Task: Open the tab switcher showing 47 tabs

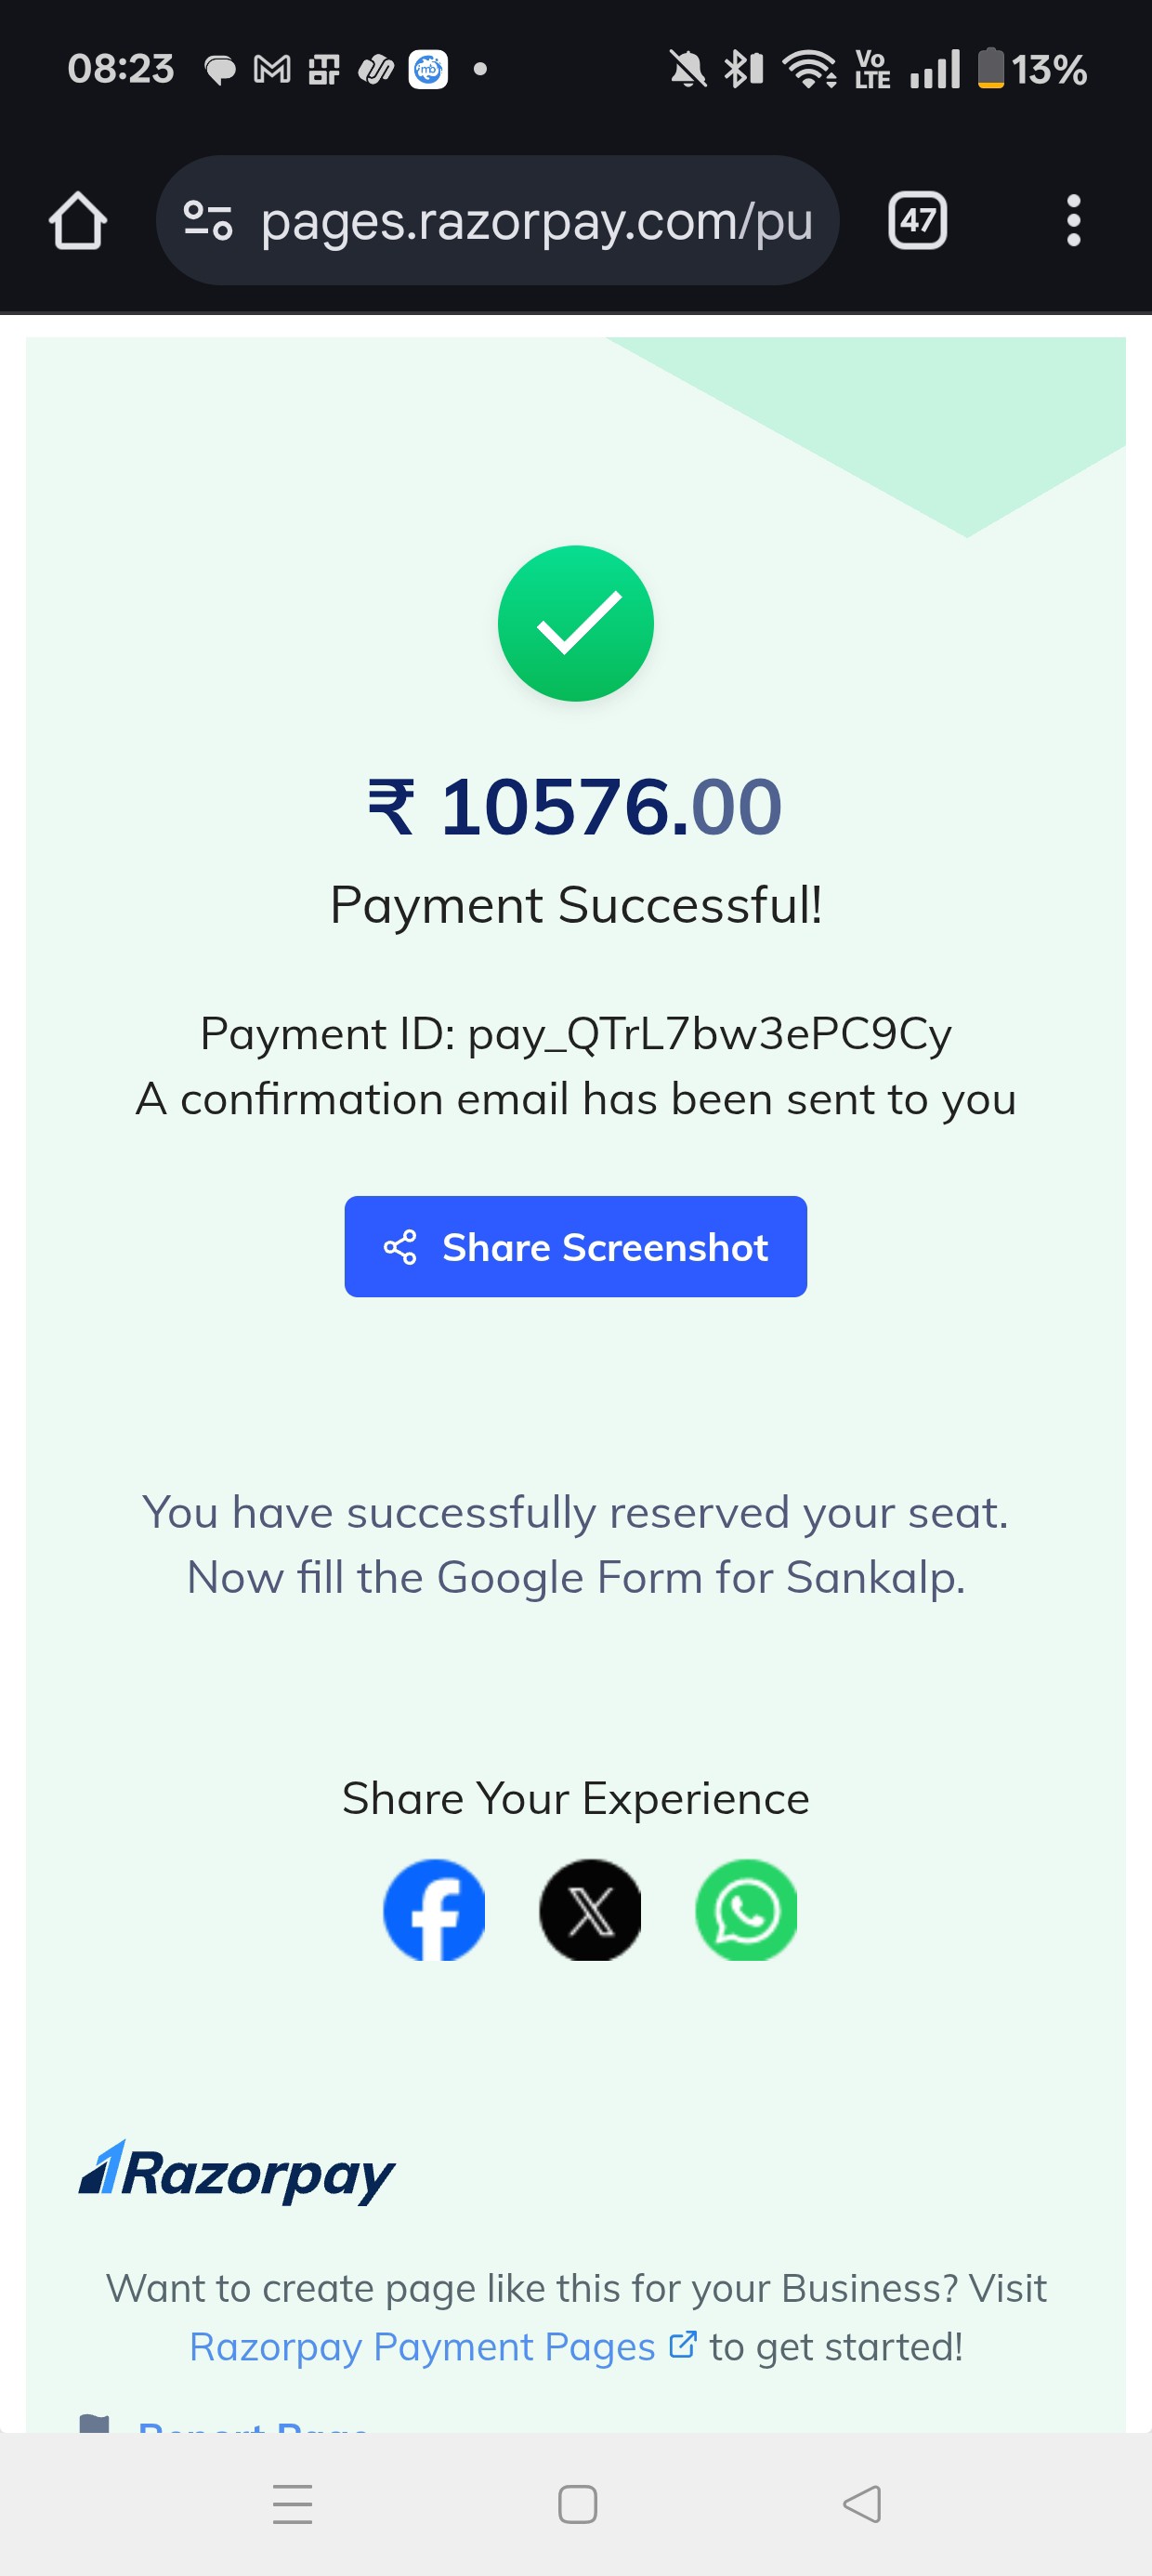Action: point(917,220)
